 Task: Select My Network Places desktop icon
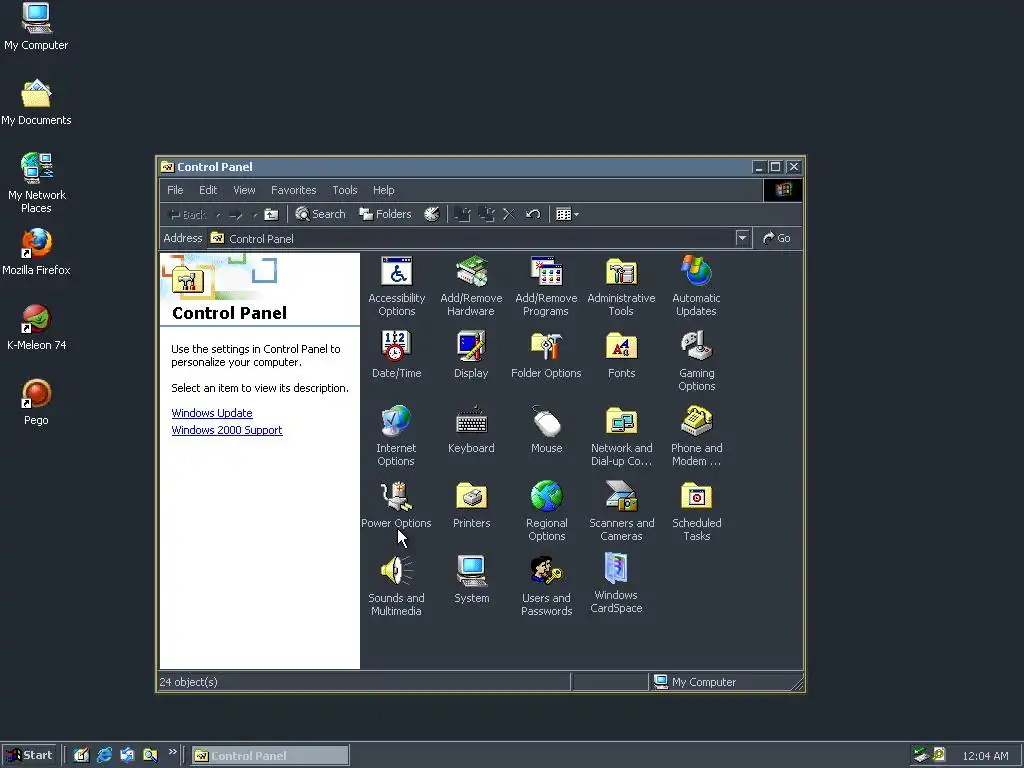point(37,183)
